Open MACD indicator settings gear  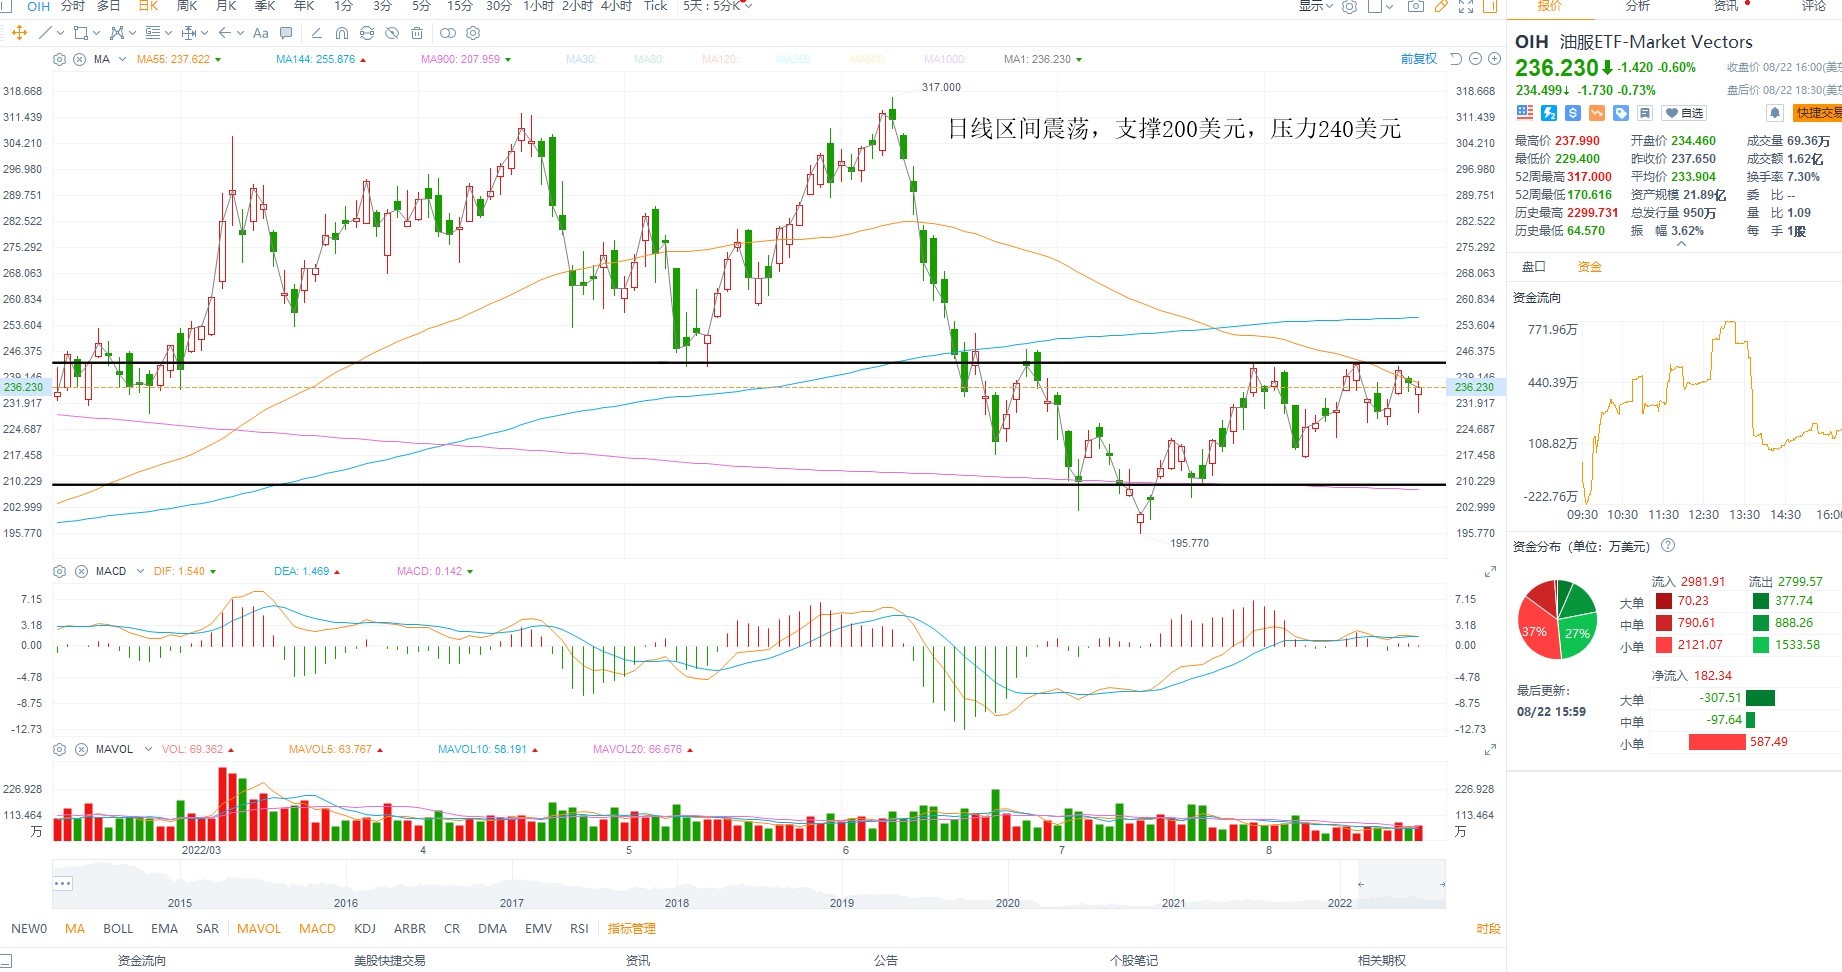60,571
